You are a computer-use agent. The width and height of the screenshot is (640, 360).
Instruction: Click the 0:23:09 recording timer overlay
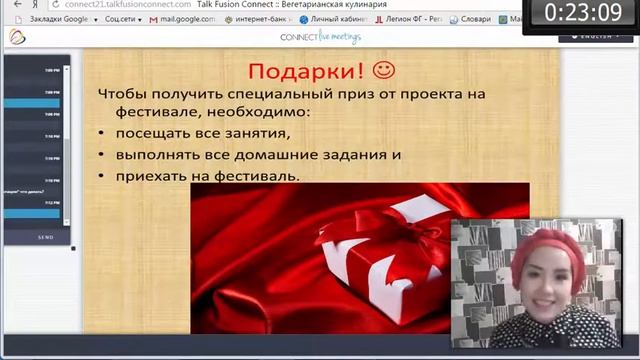coord(582,12)
